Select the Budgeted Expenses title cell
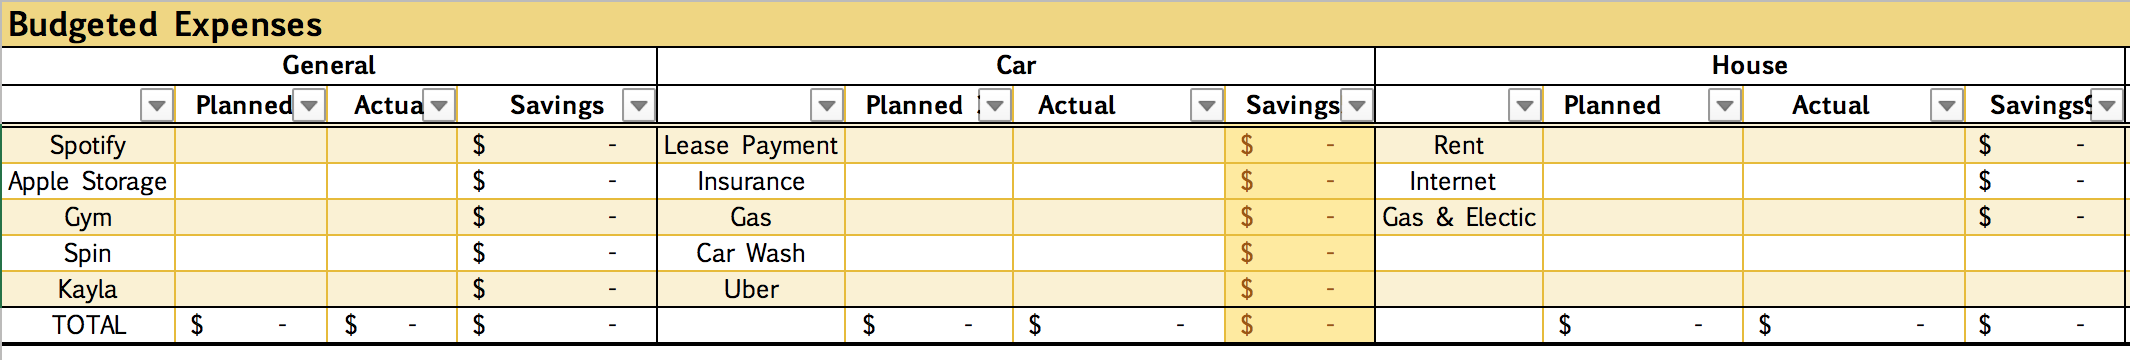2130x360 pixels. (1065, 24)
